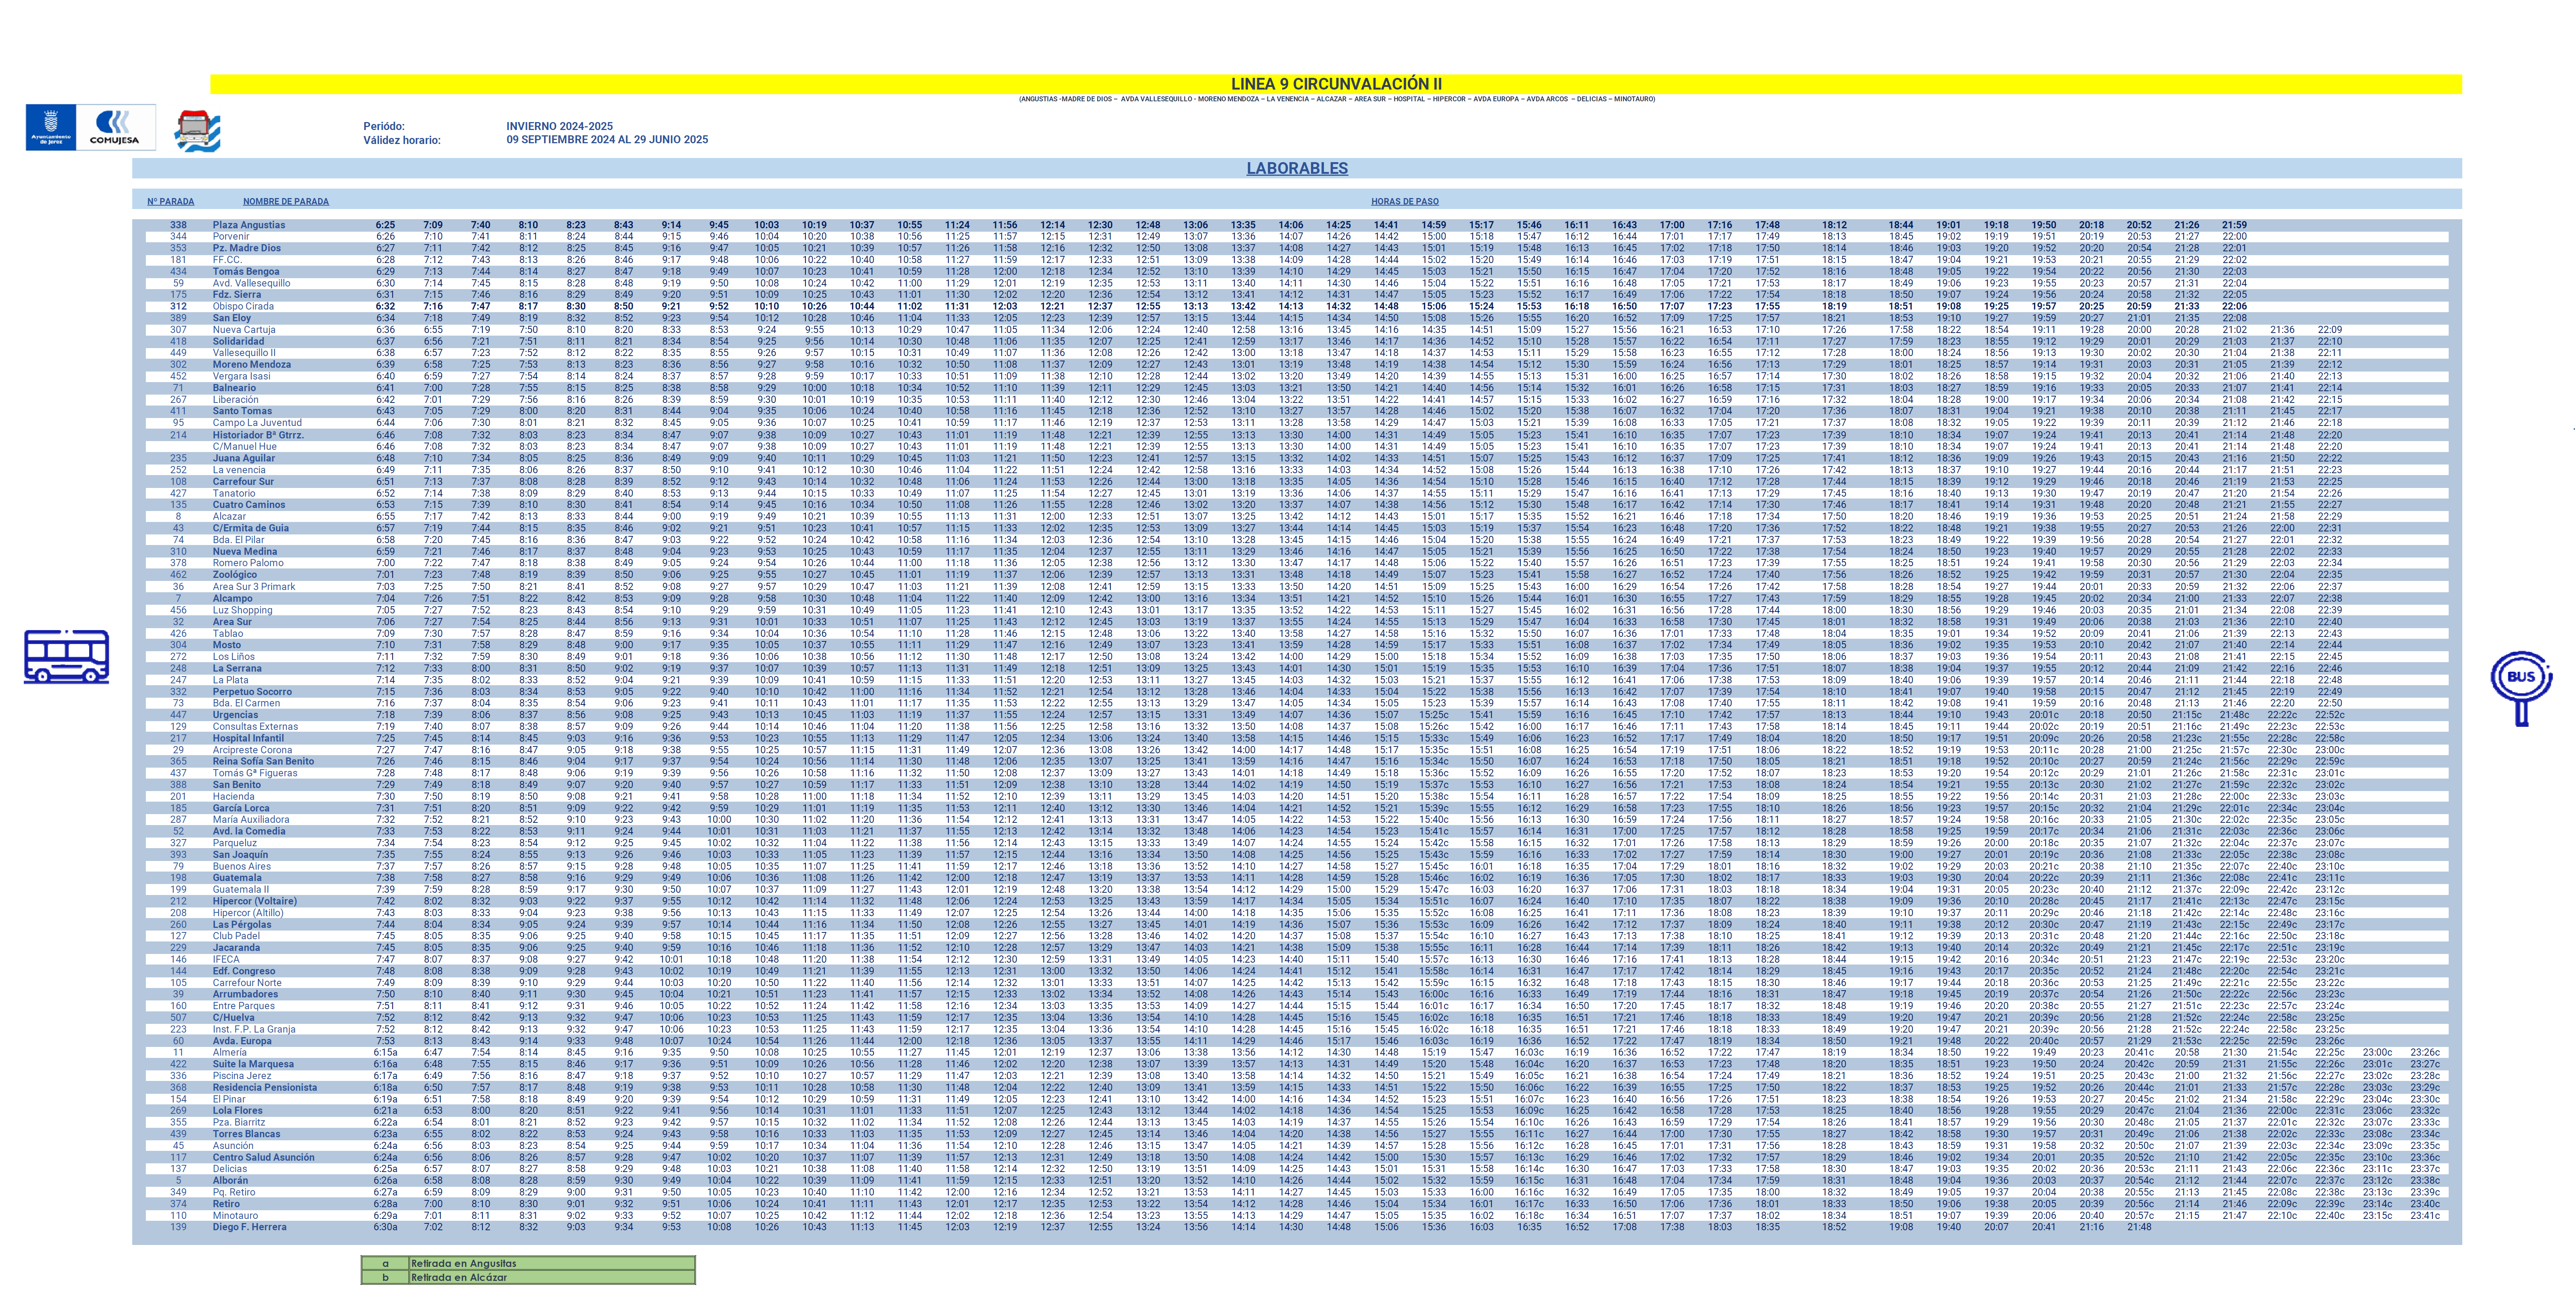
Task: Click the NOMBRE DE PARADA column header
Action: click(x=286, y=202)
